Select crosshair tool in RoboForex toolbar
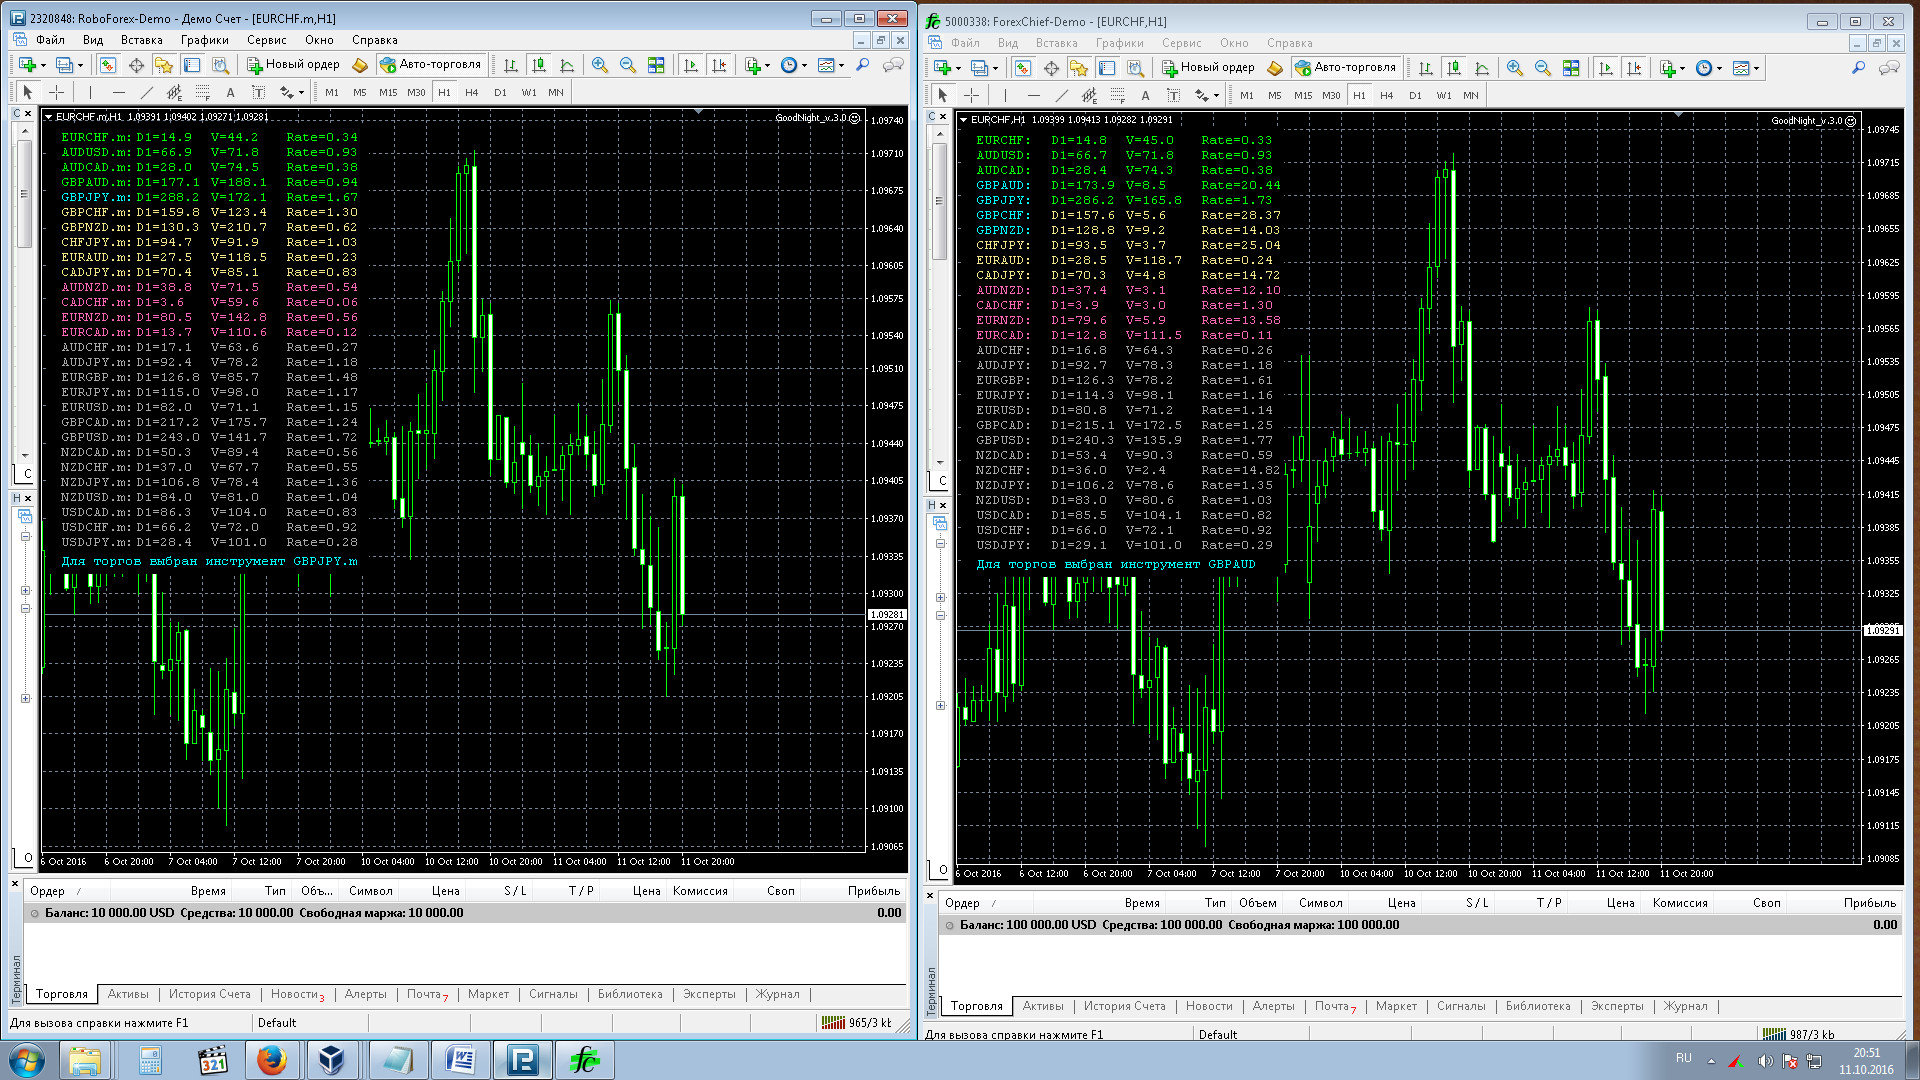Image resolution: width=1920 pixels, height=1080 pixels. click(x=57, y=92)
